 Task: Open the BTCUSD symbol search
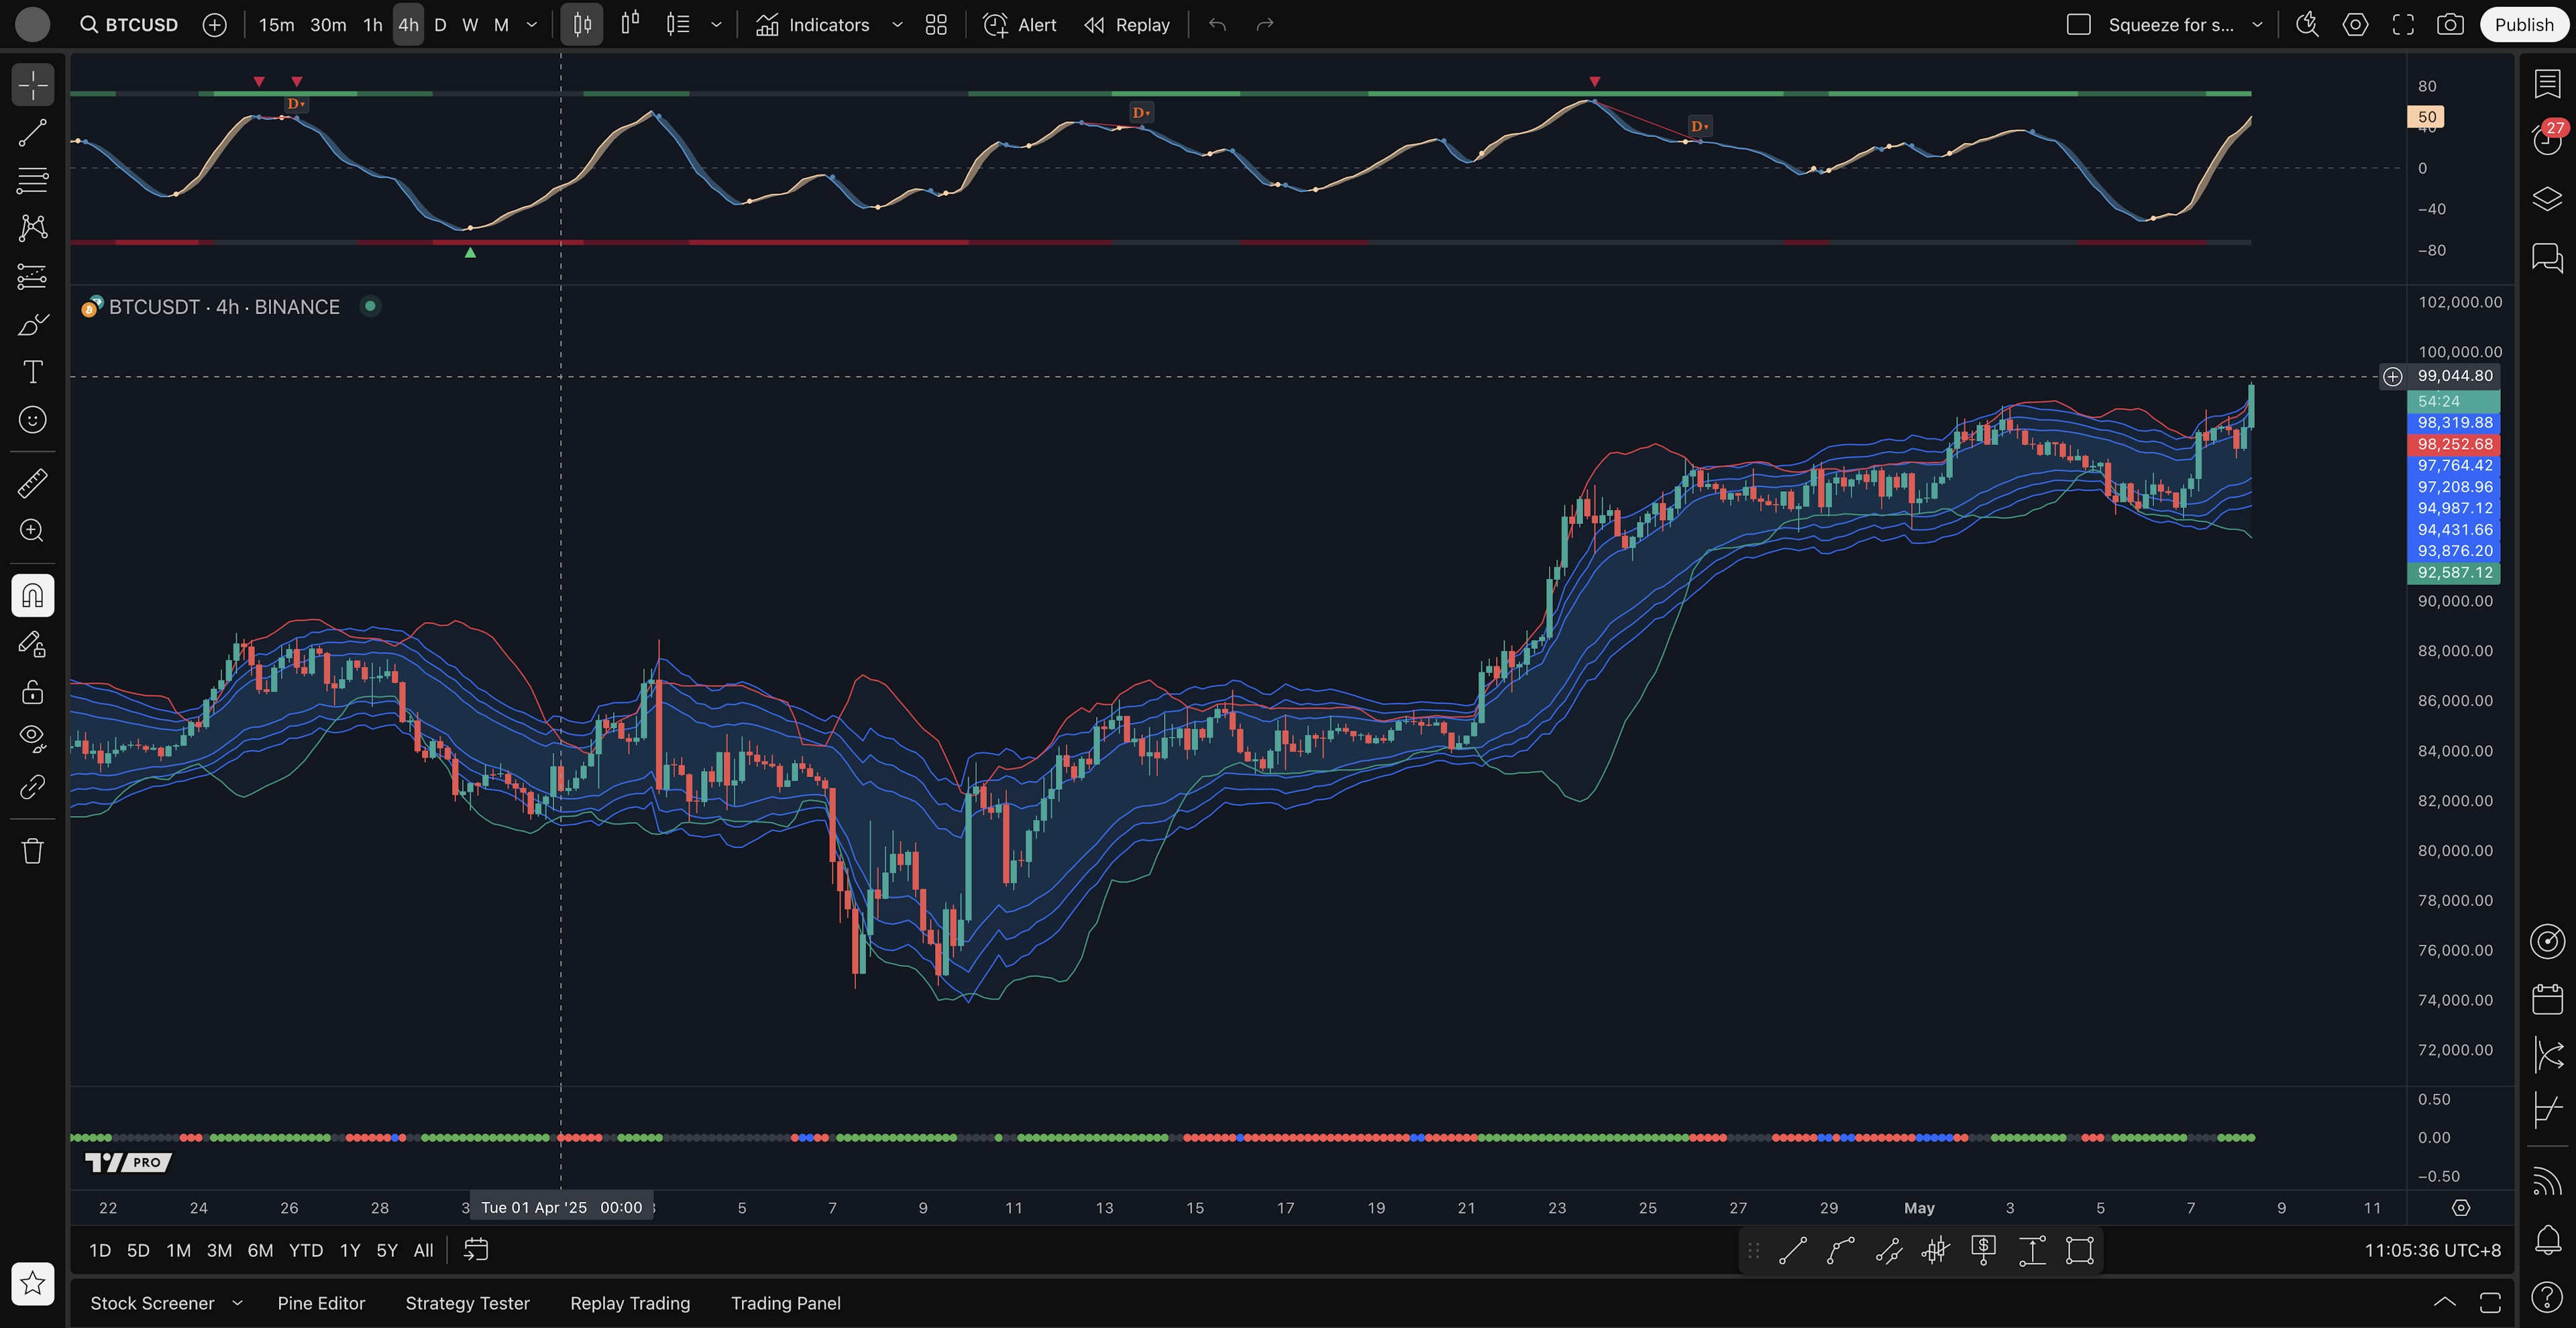129,25
